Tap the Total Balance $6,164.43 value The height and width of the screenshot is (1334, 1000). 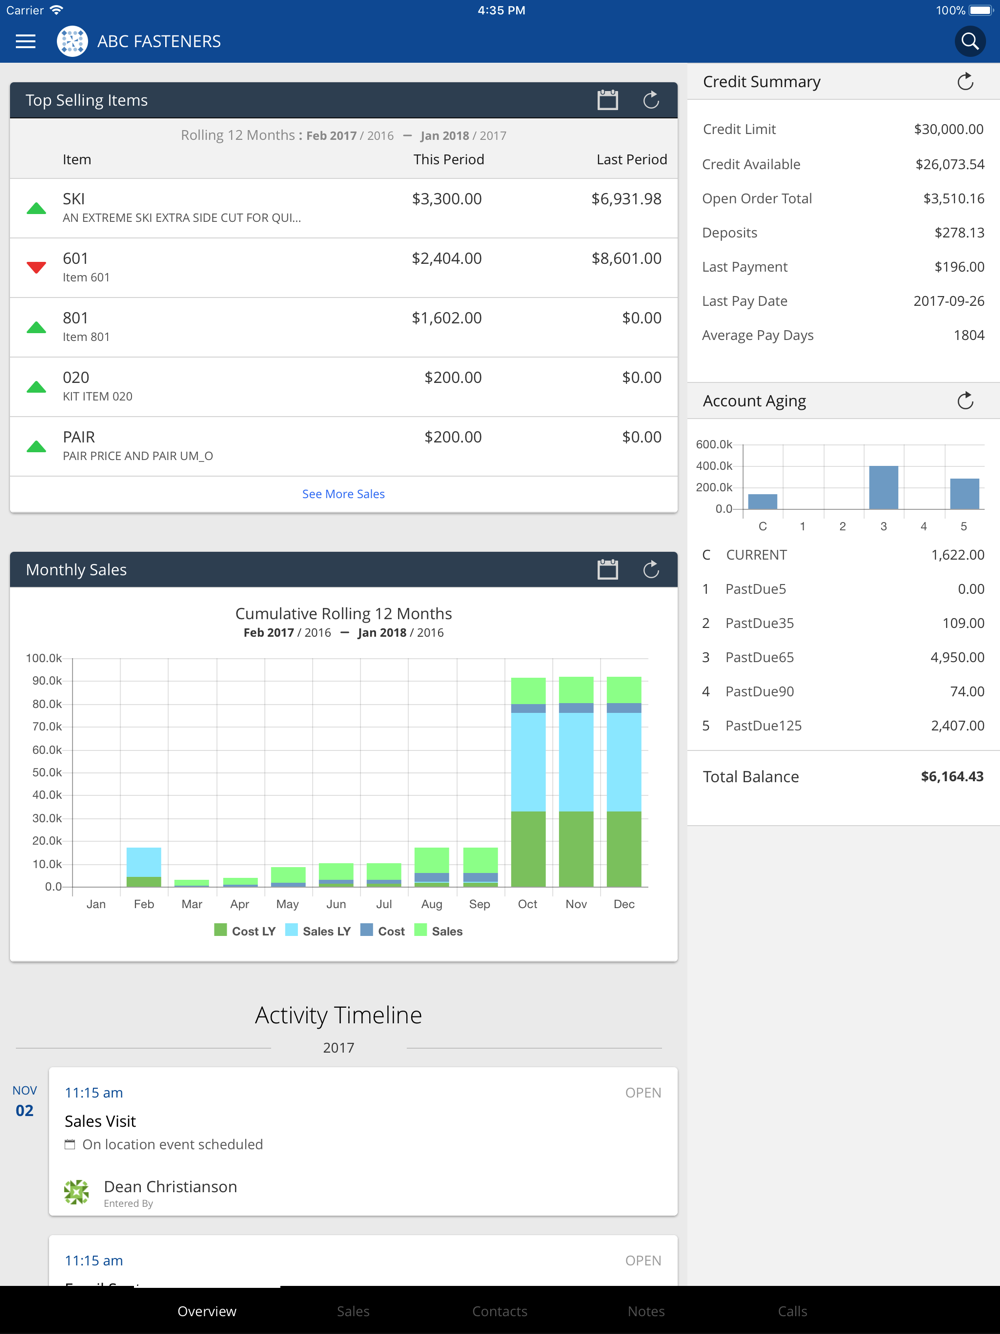[952, 776]
